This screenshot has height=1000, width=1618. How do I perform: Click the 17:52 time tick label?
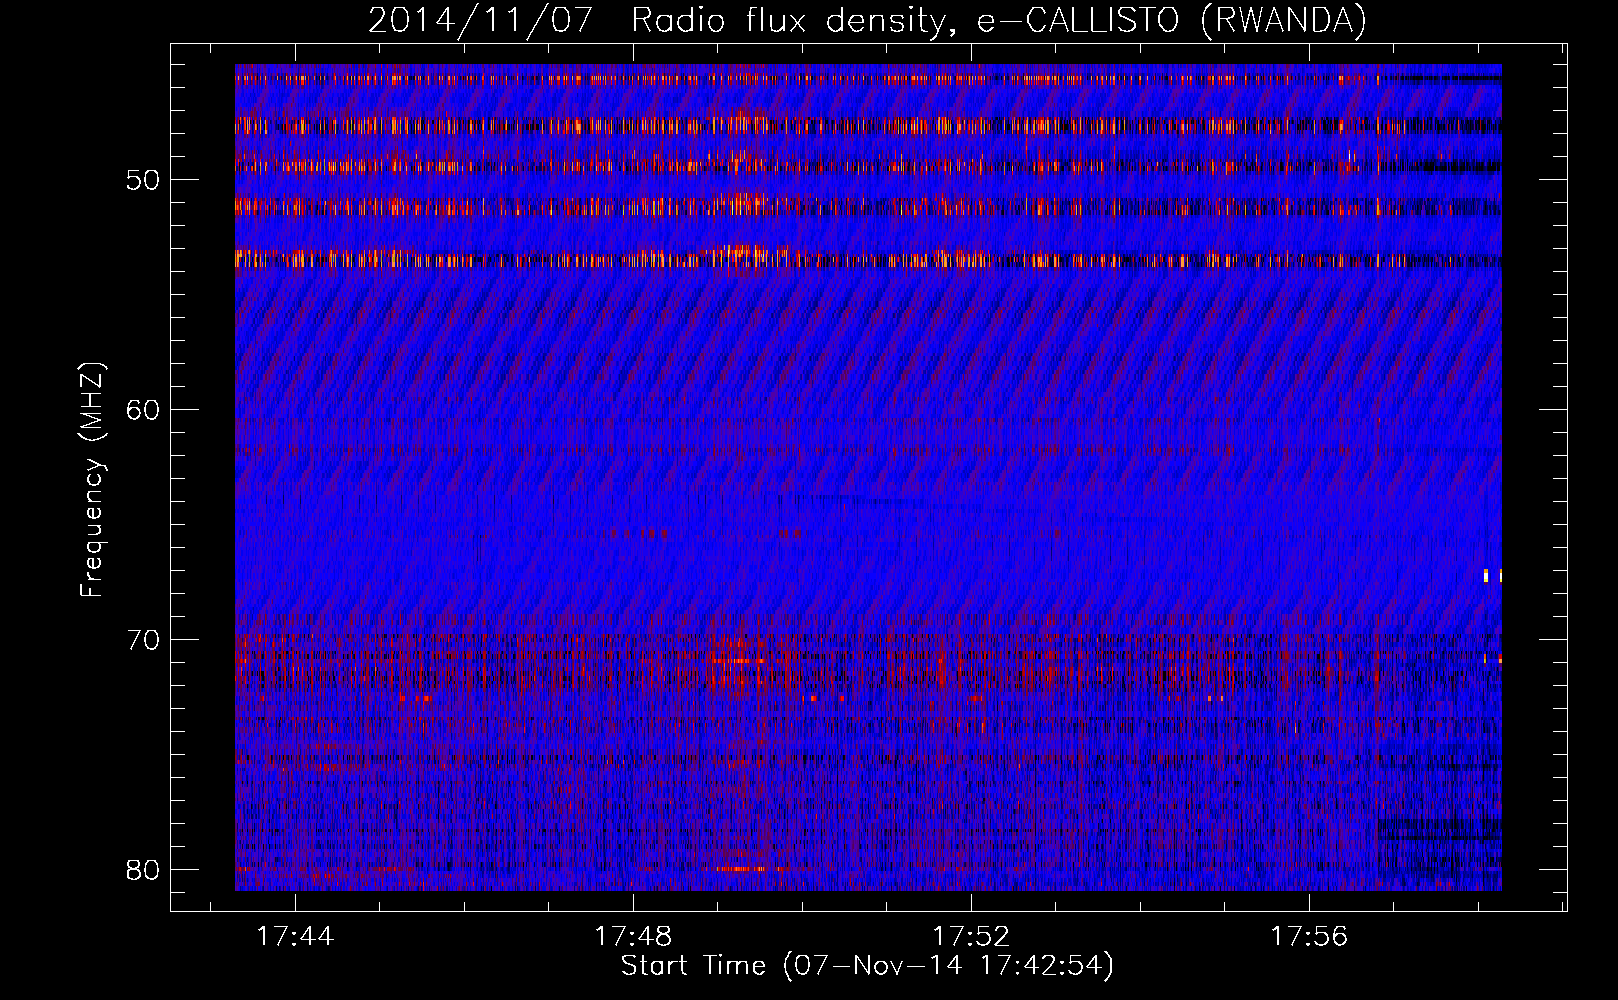pyautogui.click(x=971, y=937)
